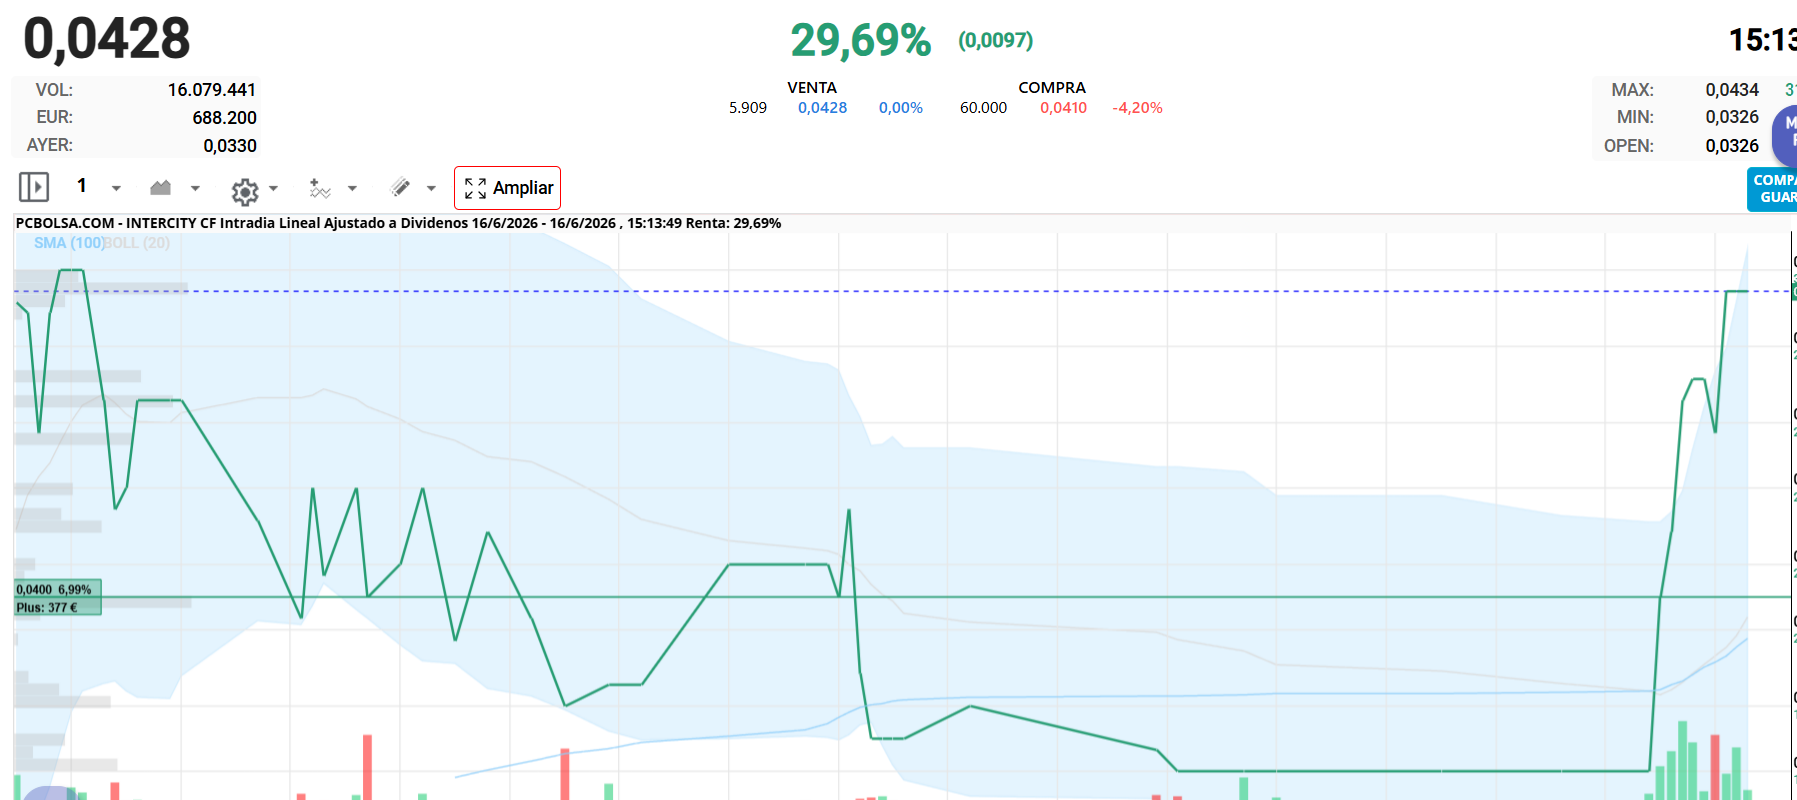Viewport: 1797px width, 800px height.
Task: Click the COMPRA price 0,0410
Action: click(1063, 108)
